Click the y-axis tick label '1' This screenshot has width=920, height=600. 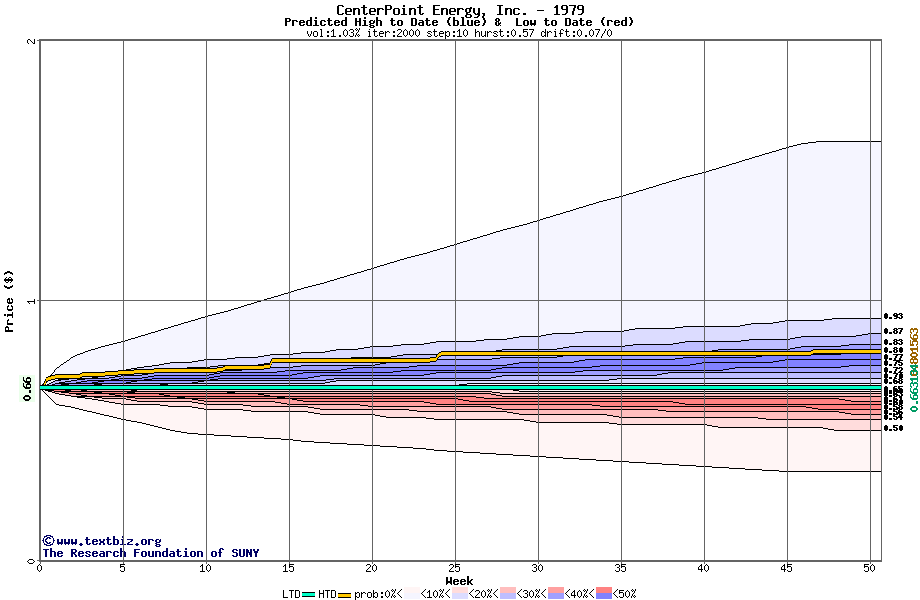pyautogui.click(x=31, y=301)
